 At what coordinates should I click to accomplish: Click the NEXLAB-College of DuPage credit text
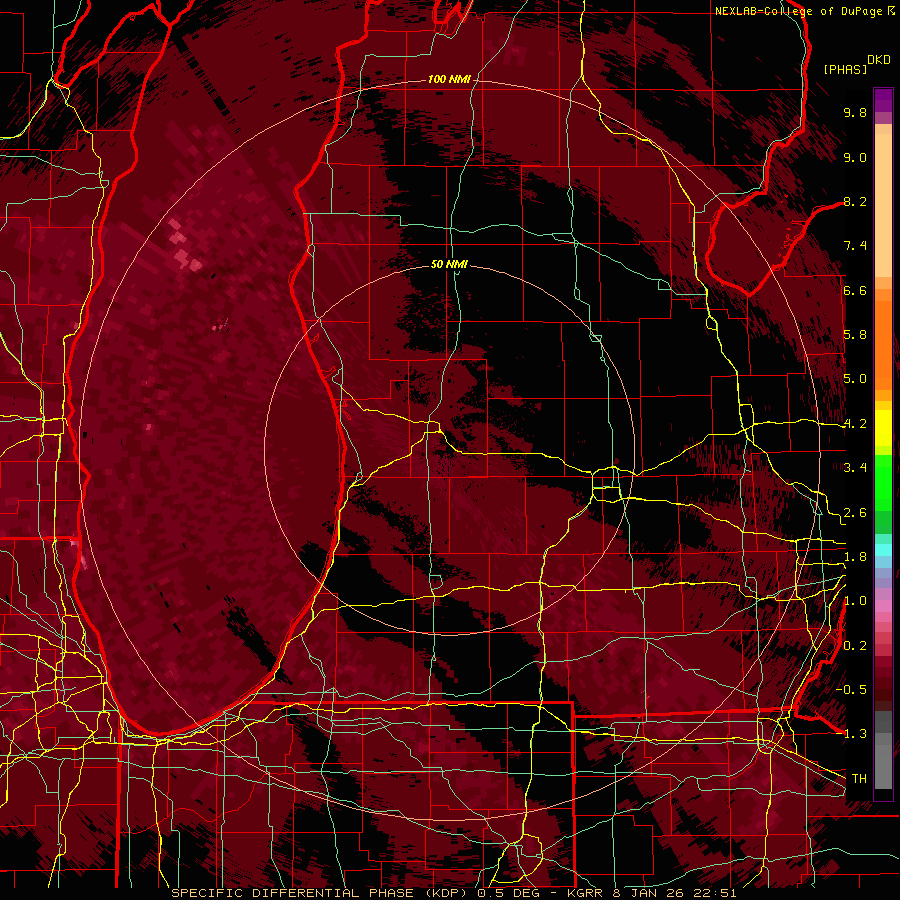pyautogui.click(x=800, y=11)
